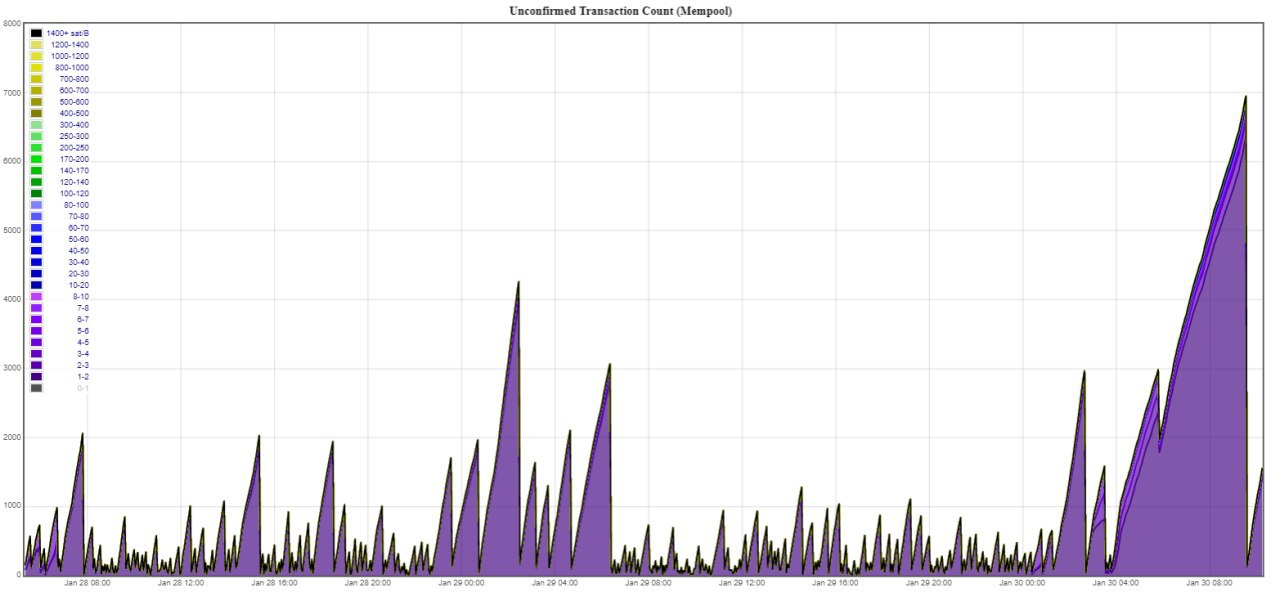The image size is (1280, 592).
Task: Click the 140-170 green legend swatch
Action: tap(36, 171)
